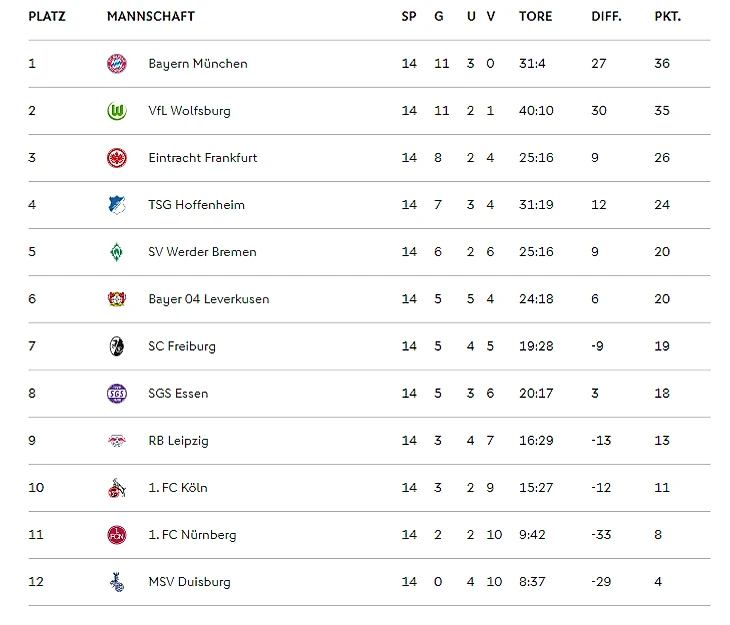Click the RB Leipzig bulls logo

117,440
